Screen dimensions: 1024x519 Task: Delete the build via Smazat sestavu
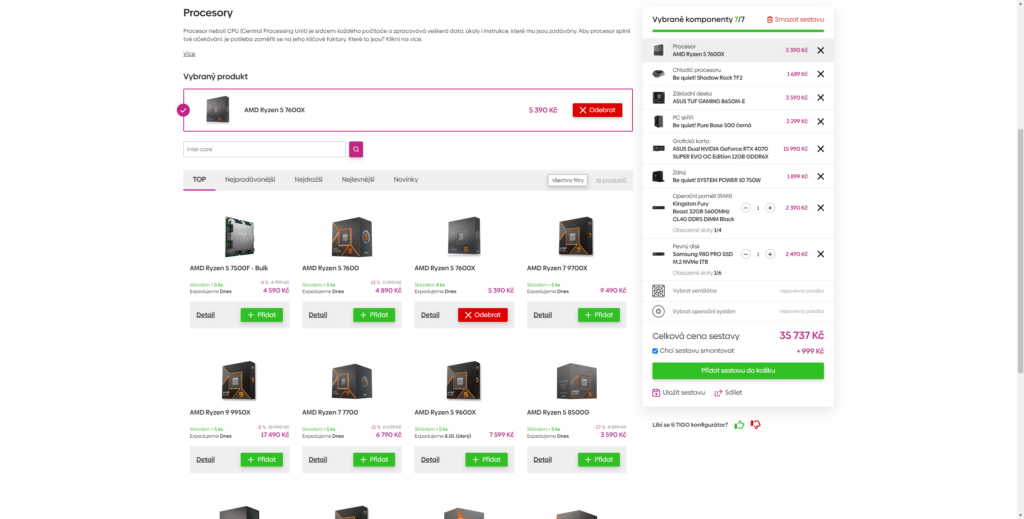[x=797, y=19]
